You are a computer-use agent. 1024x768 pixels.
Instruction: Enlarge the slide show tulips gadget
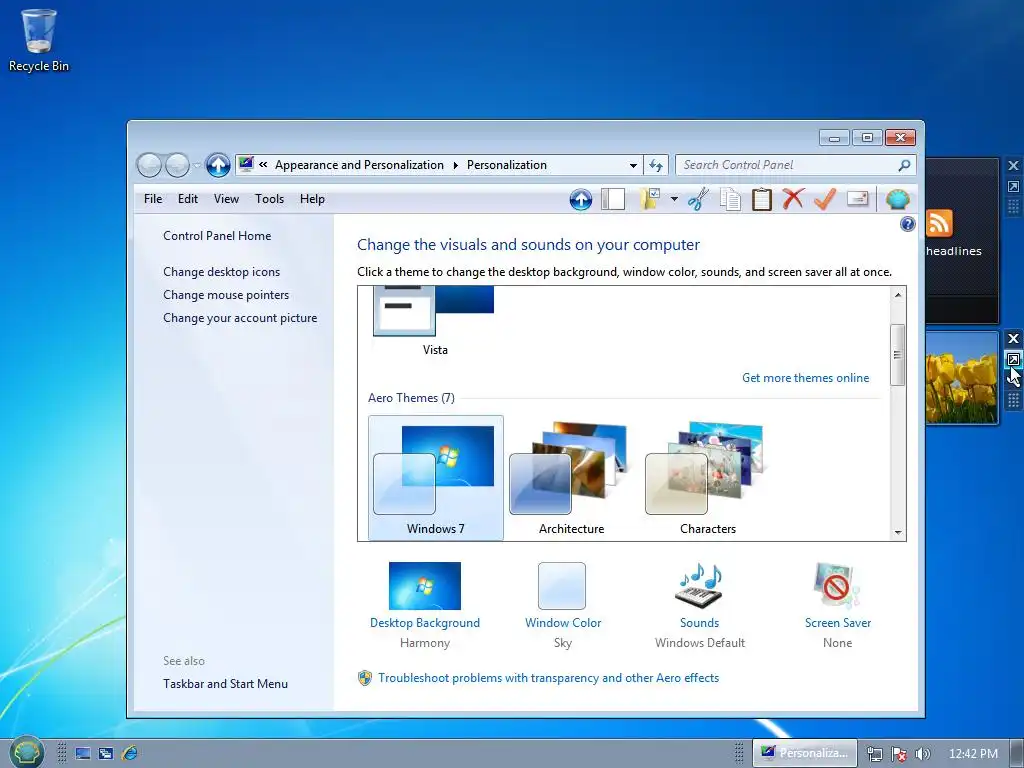(1013, 359)
